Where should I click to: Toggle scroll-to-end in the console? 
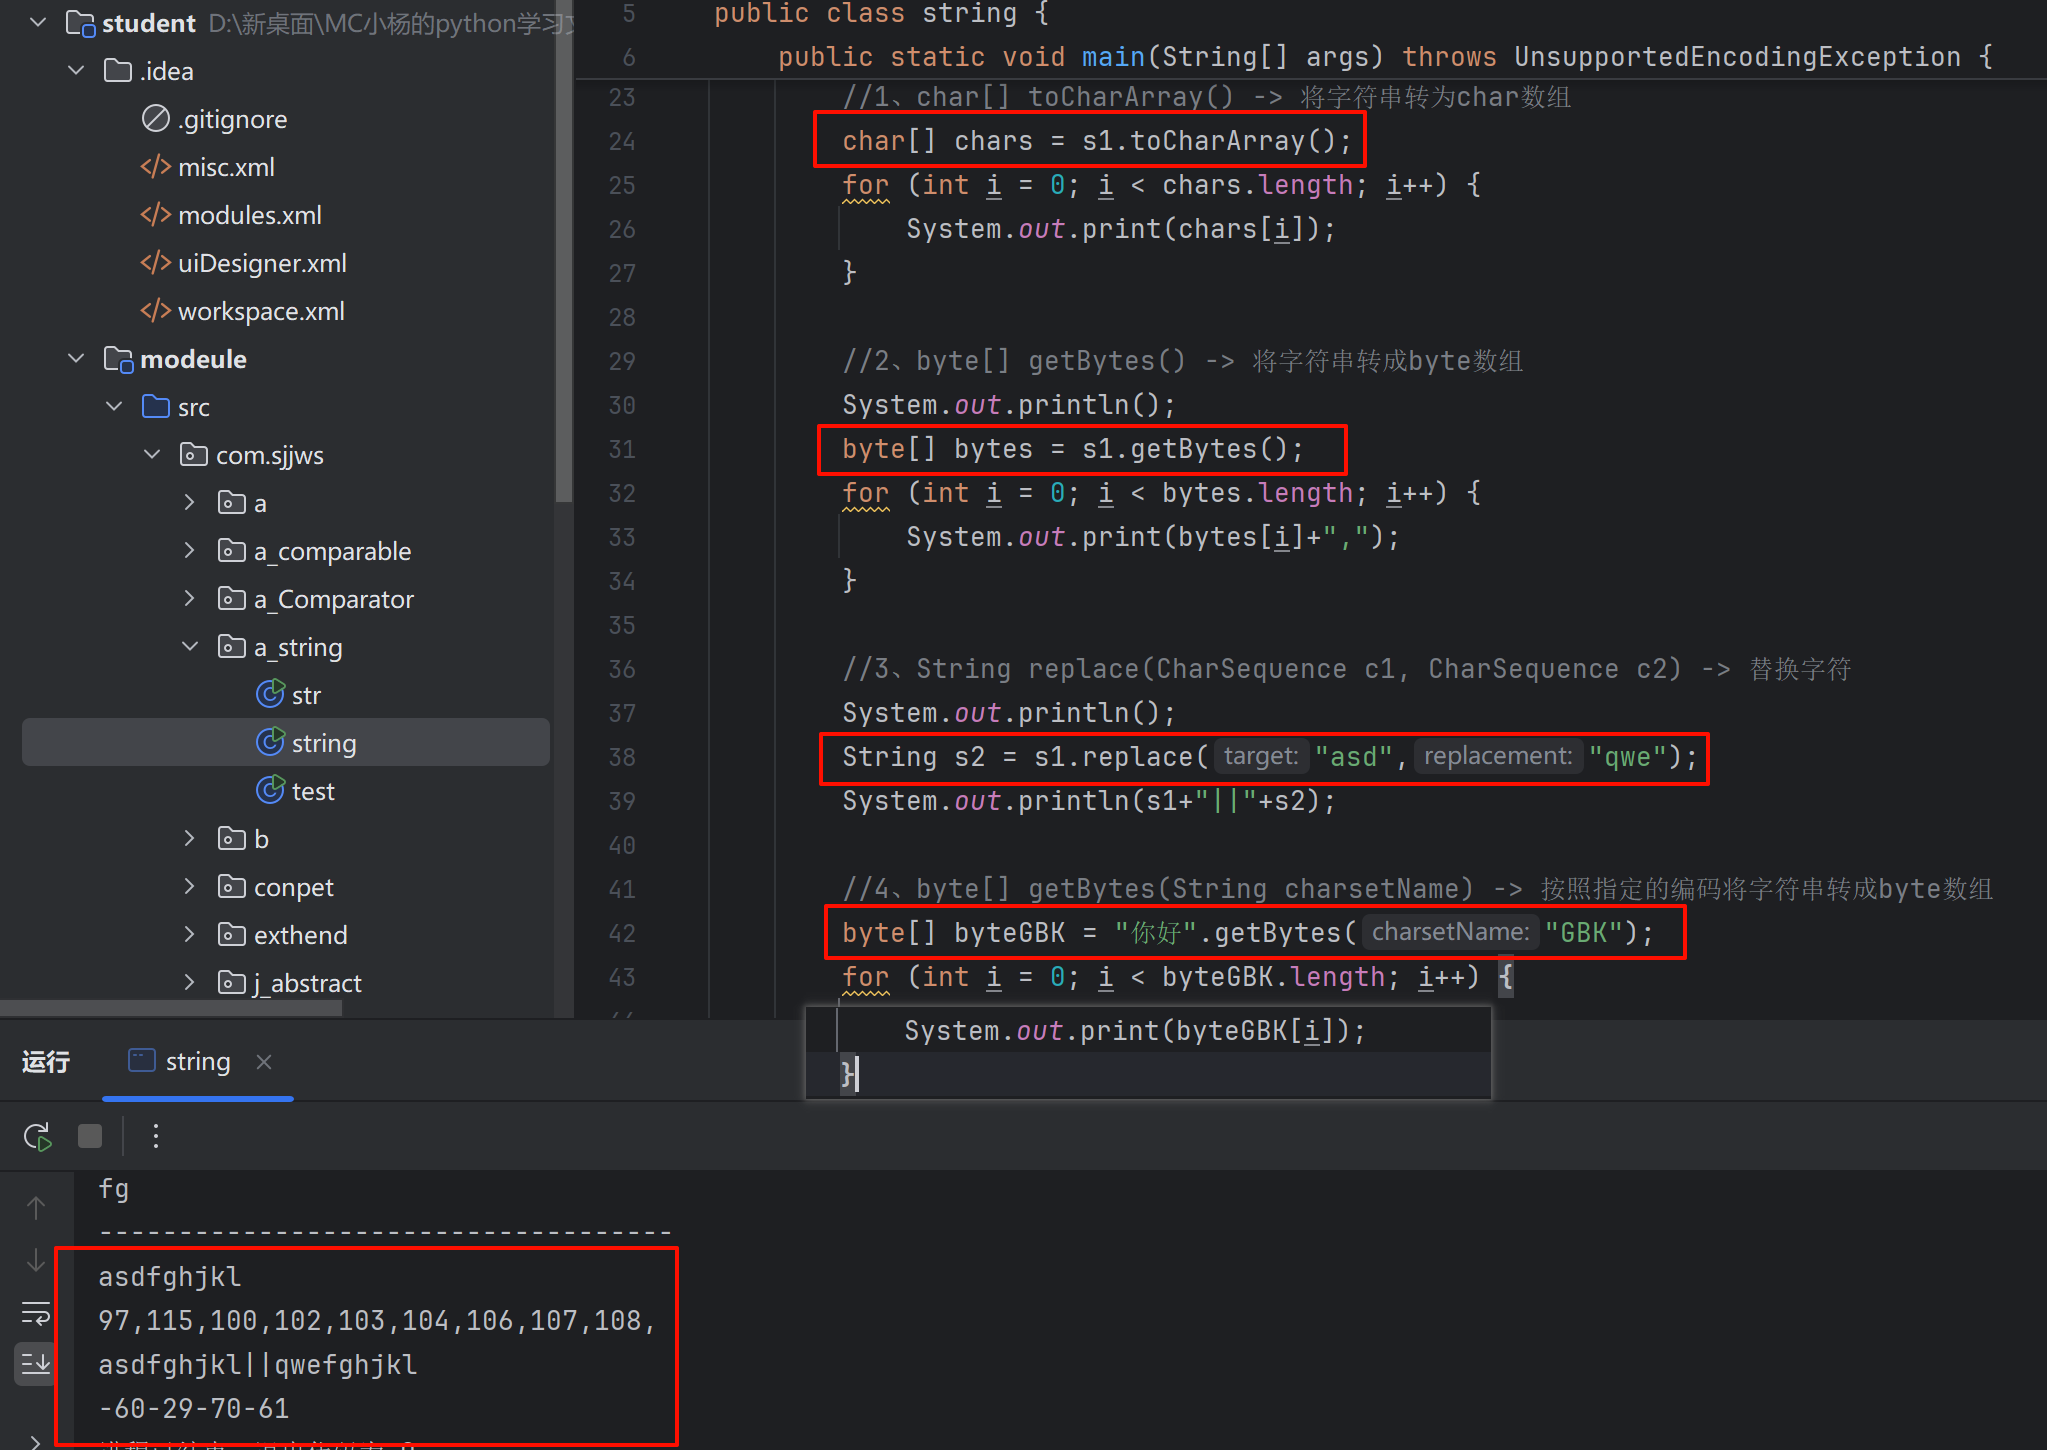(36, 1363)
